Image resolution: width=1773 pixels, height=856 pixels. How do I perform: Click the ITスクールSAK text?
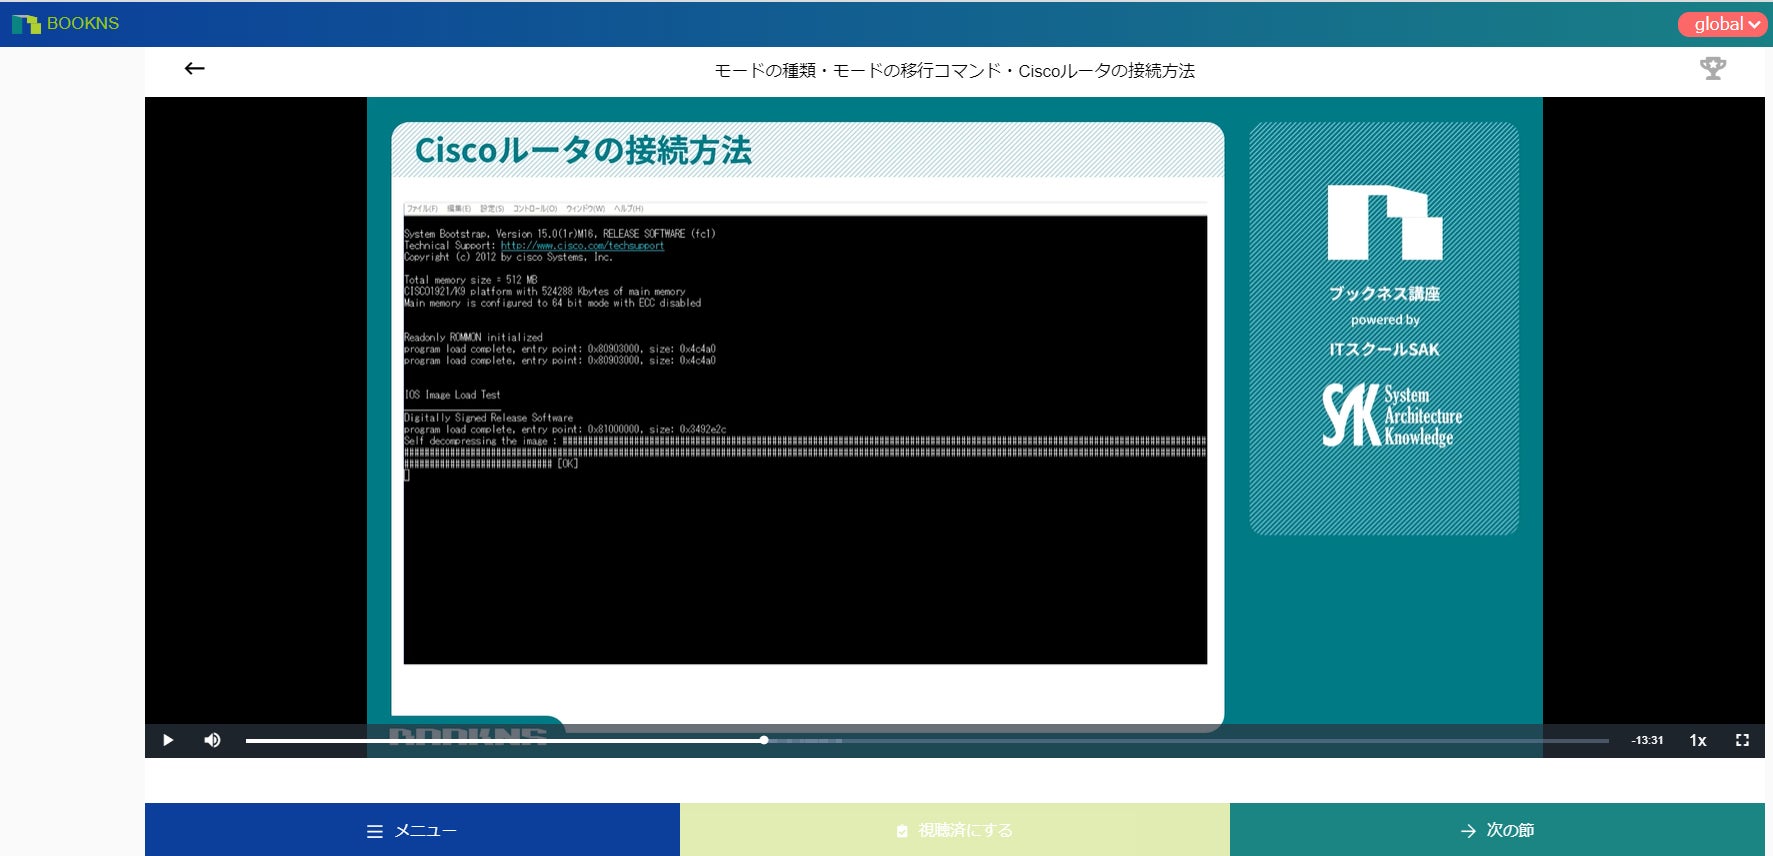click(1385, 349)
